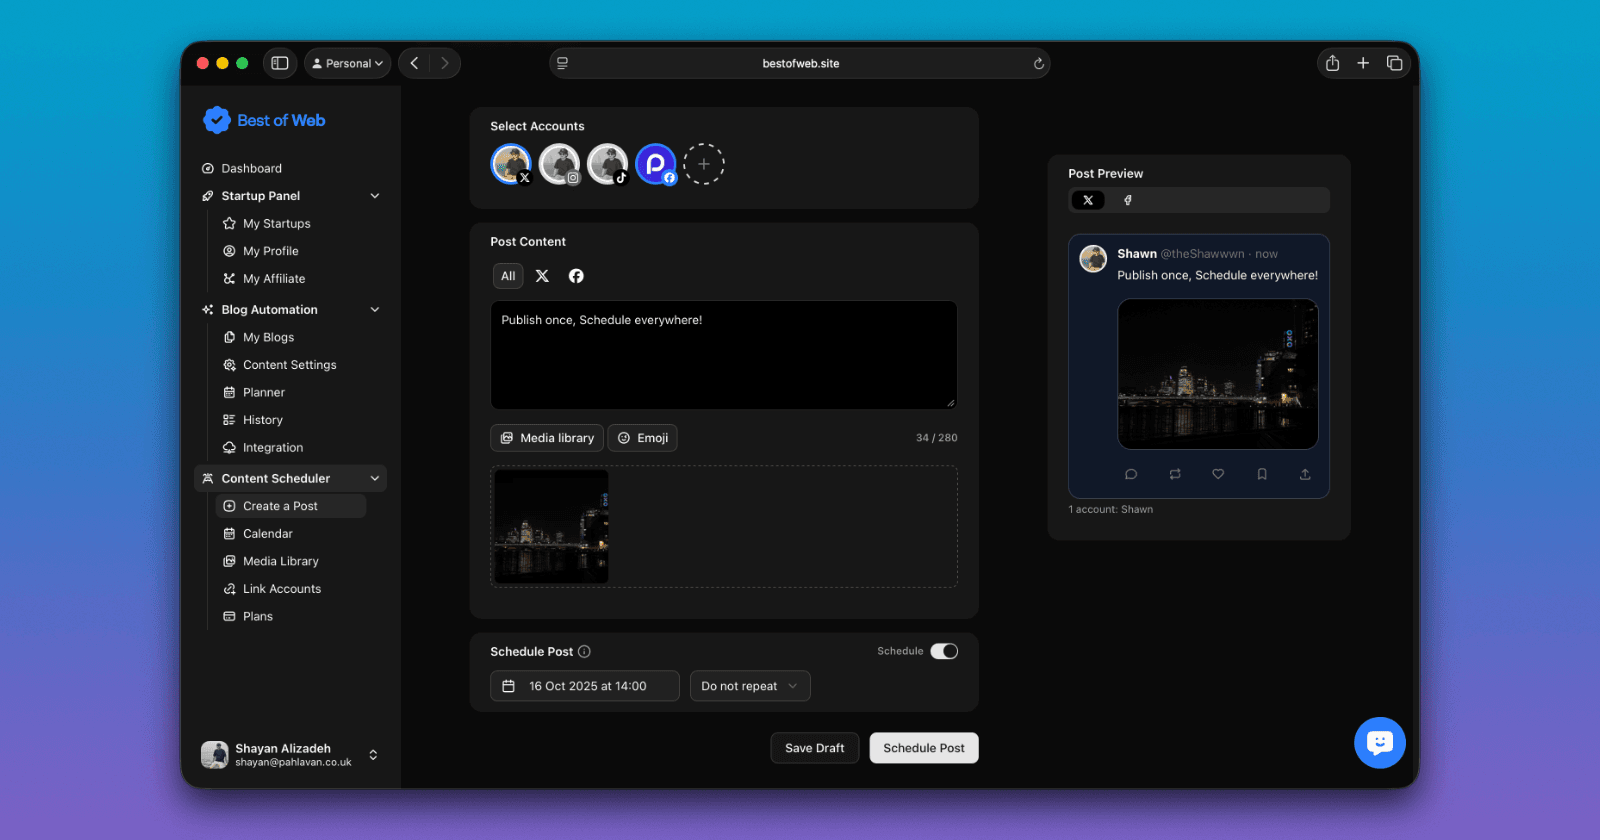Open the Emoji picker
Screen dimensions: 1600x840
pyautogui.click(x=642, y=438)
